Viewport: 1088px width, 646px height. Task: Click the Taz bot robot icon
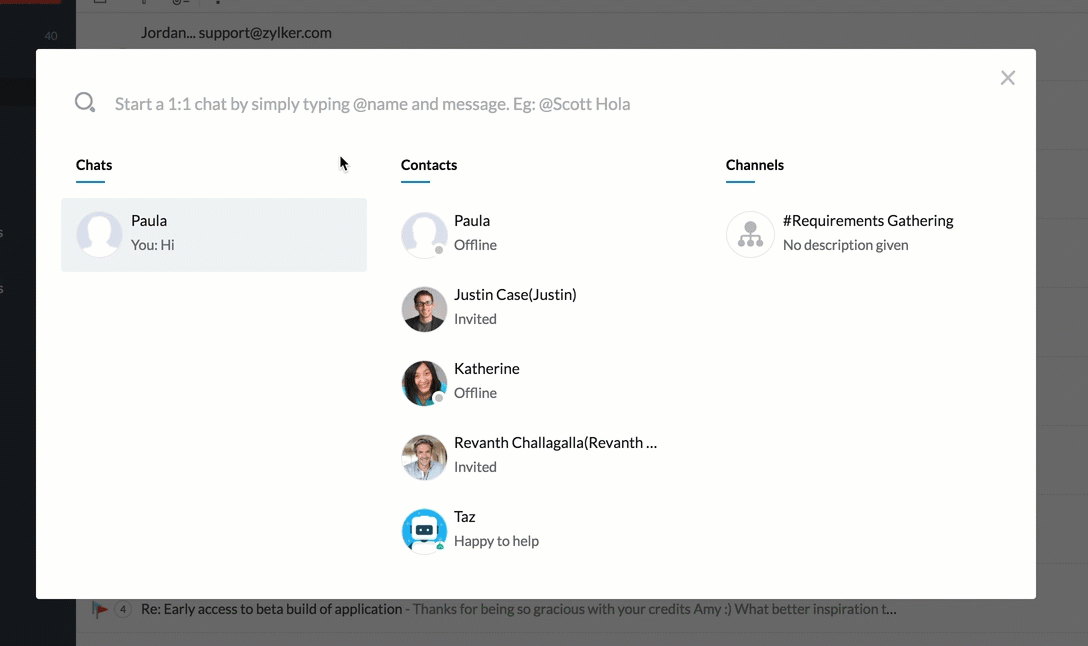tap(424, 531)
